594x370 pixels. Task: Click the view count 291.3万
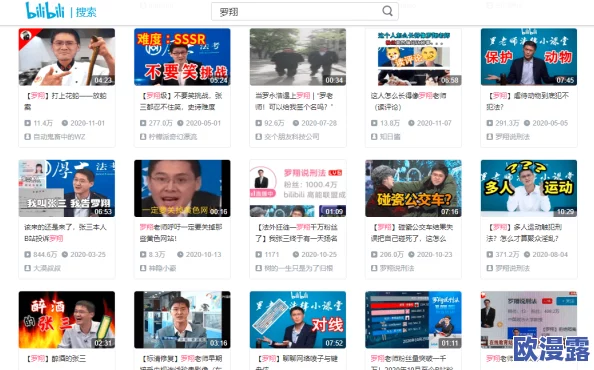pyautogui.click(x=507, y=123)
